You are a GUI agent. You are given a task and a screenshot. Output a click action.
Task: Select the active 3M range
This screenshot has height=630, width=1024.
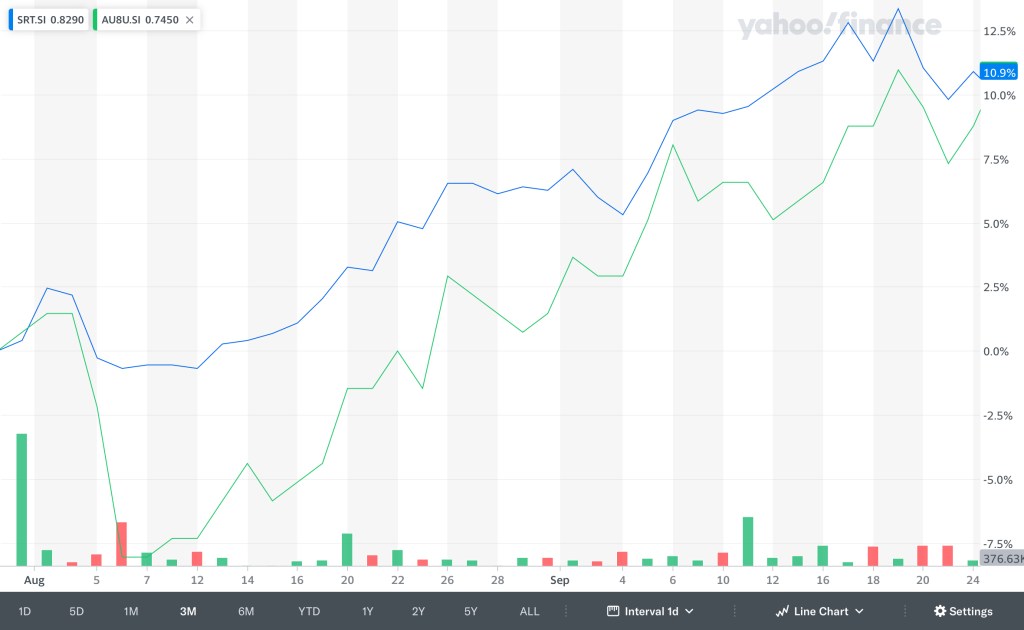(x=188, y=611)
